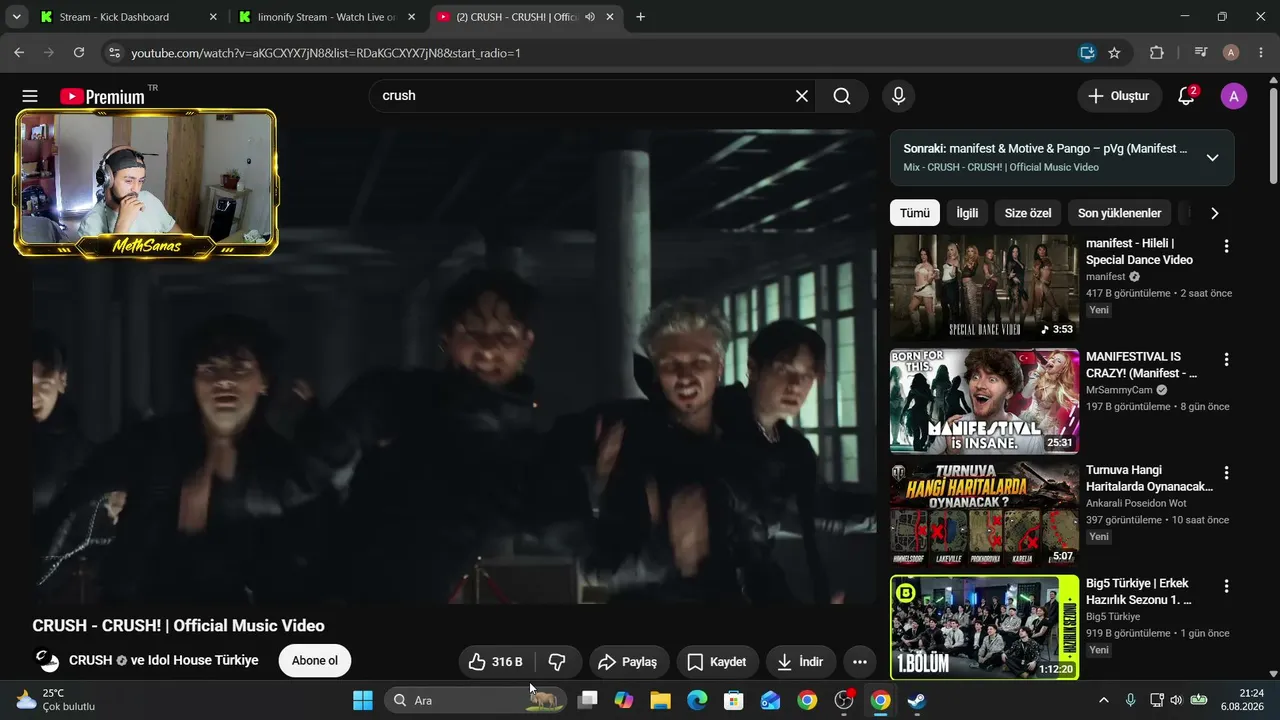Open options for manifest - Hileli video
This screenshot has width=1280, height=720.
click(1226, 246)
